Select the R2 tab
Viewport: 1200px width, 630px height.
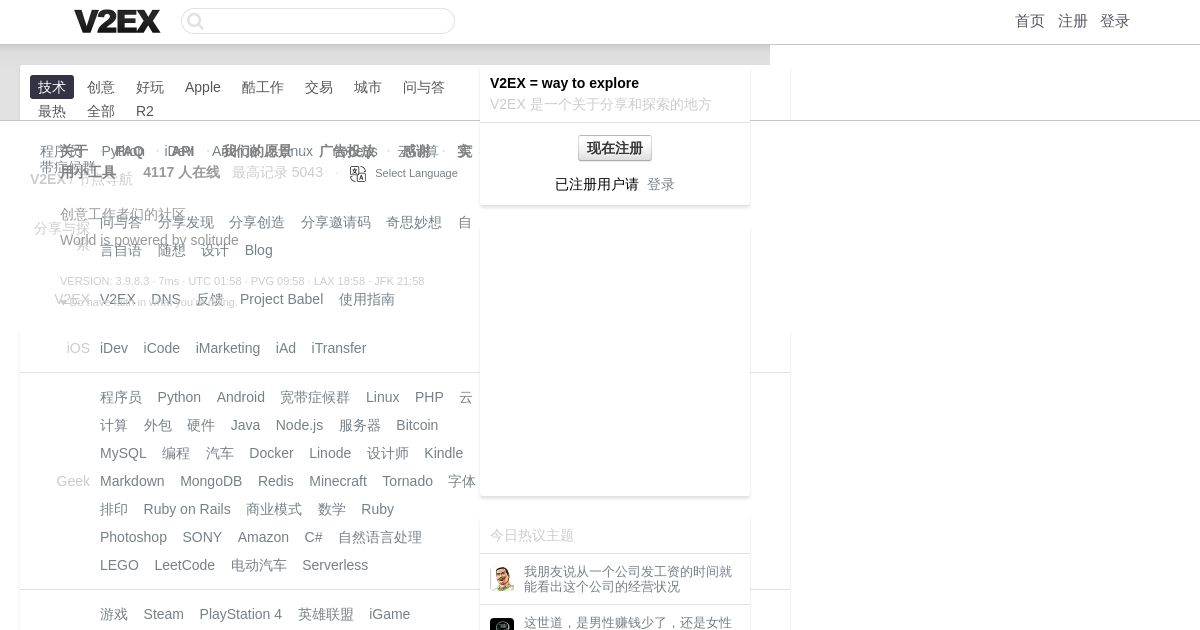click(145, 111)
